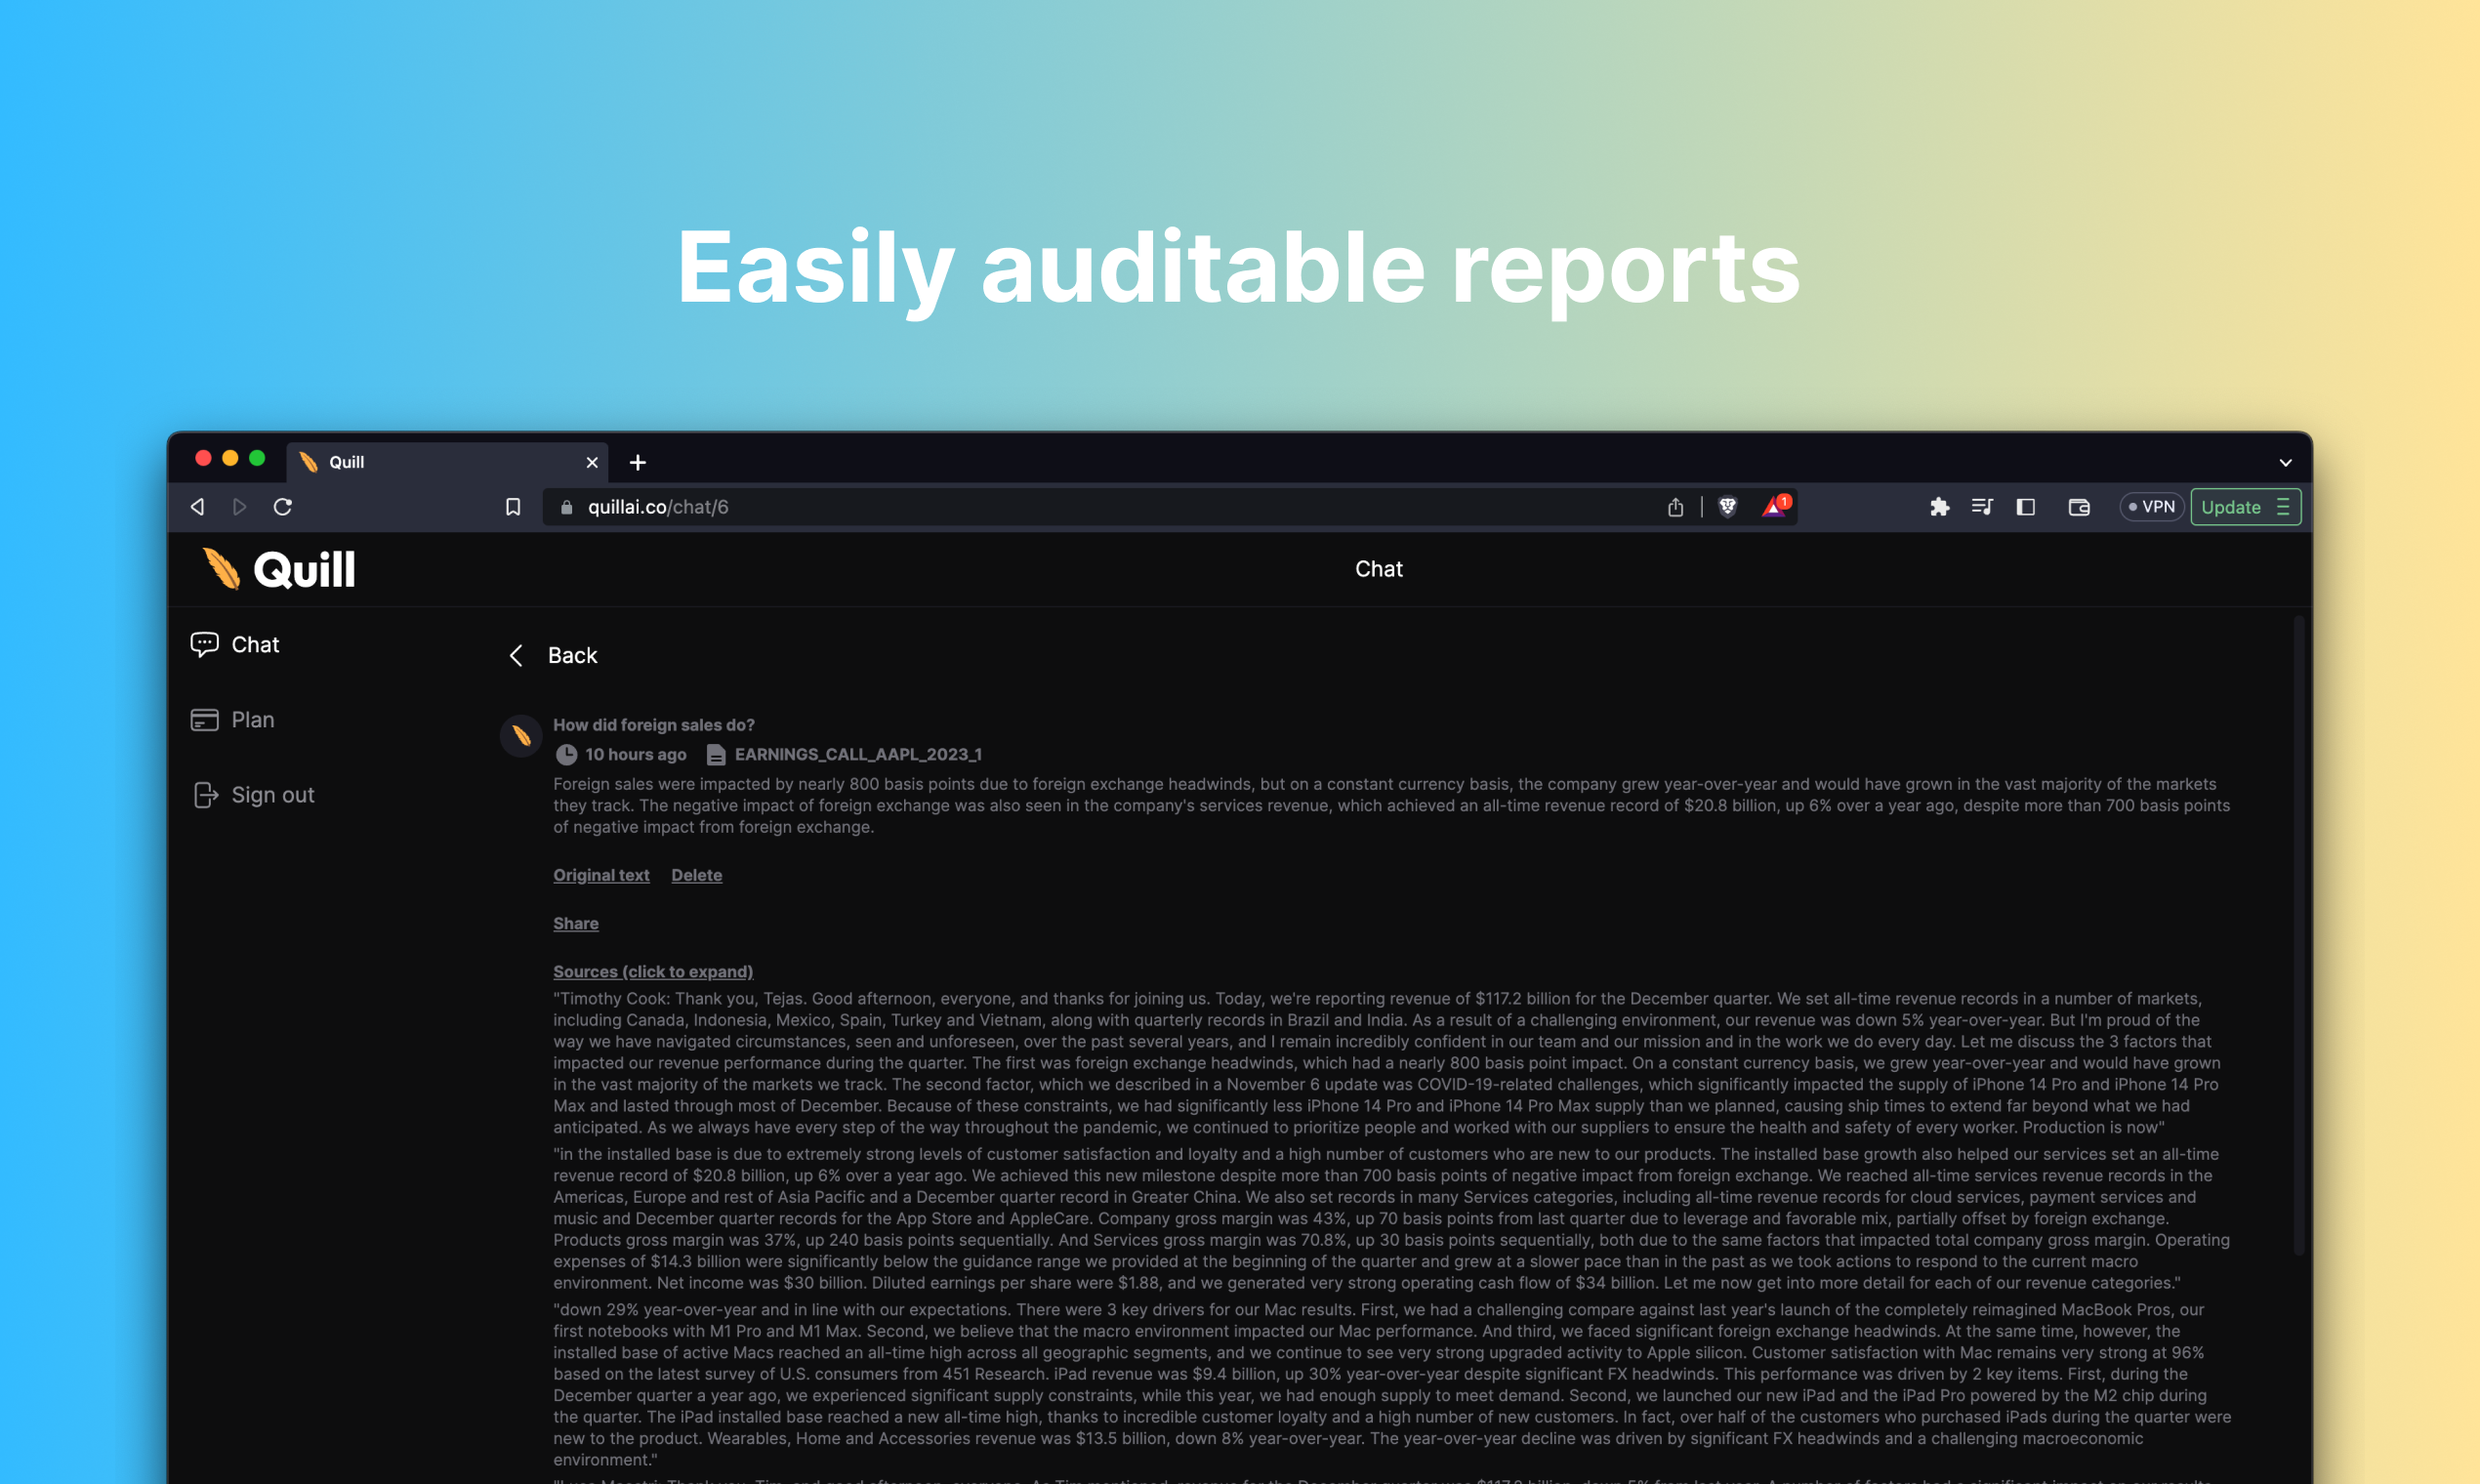Reload the page with refresh icon

tap(283, 507)
